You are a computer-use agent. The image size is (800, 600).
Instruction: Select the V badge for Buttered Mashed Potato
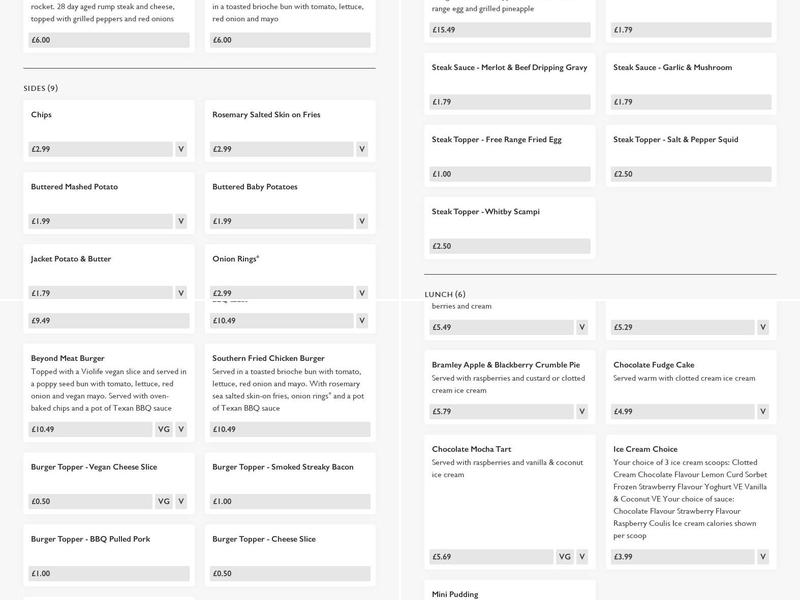[181, 221]
